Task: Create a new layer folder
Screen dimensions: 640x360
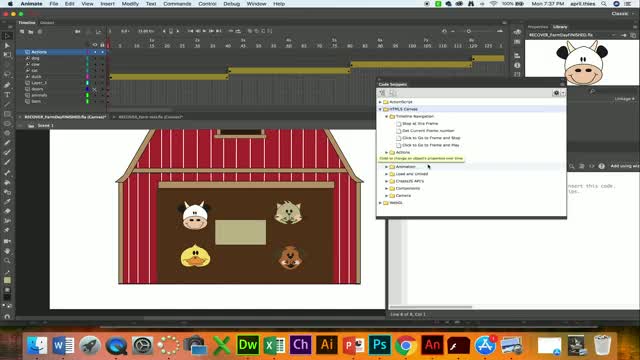Action: point(31,31)
